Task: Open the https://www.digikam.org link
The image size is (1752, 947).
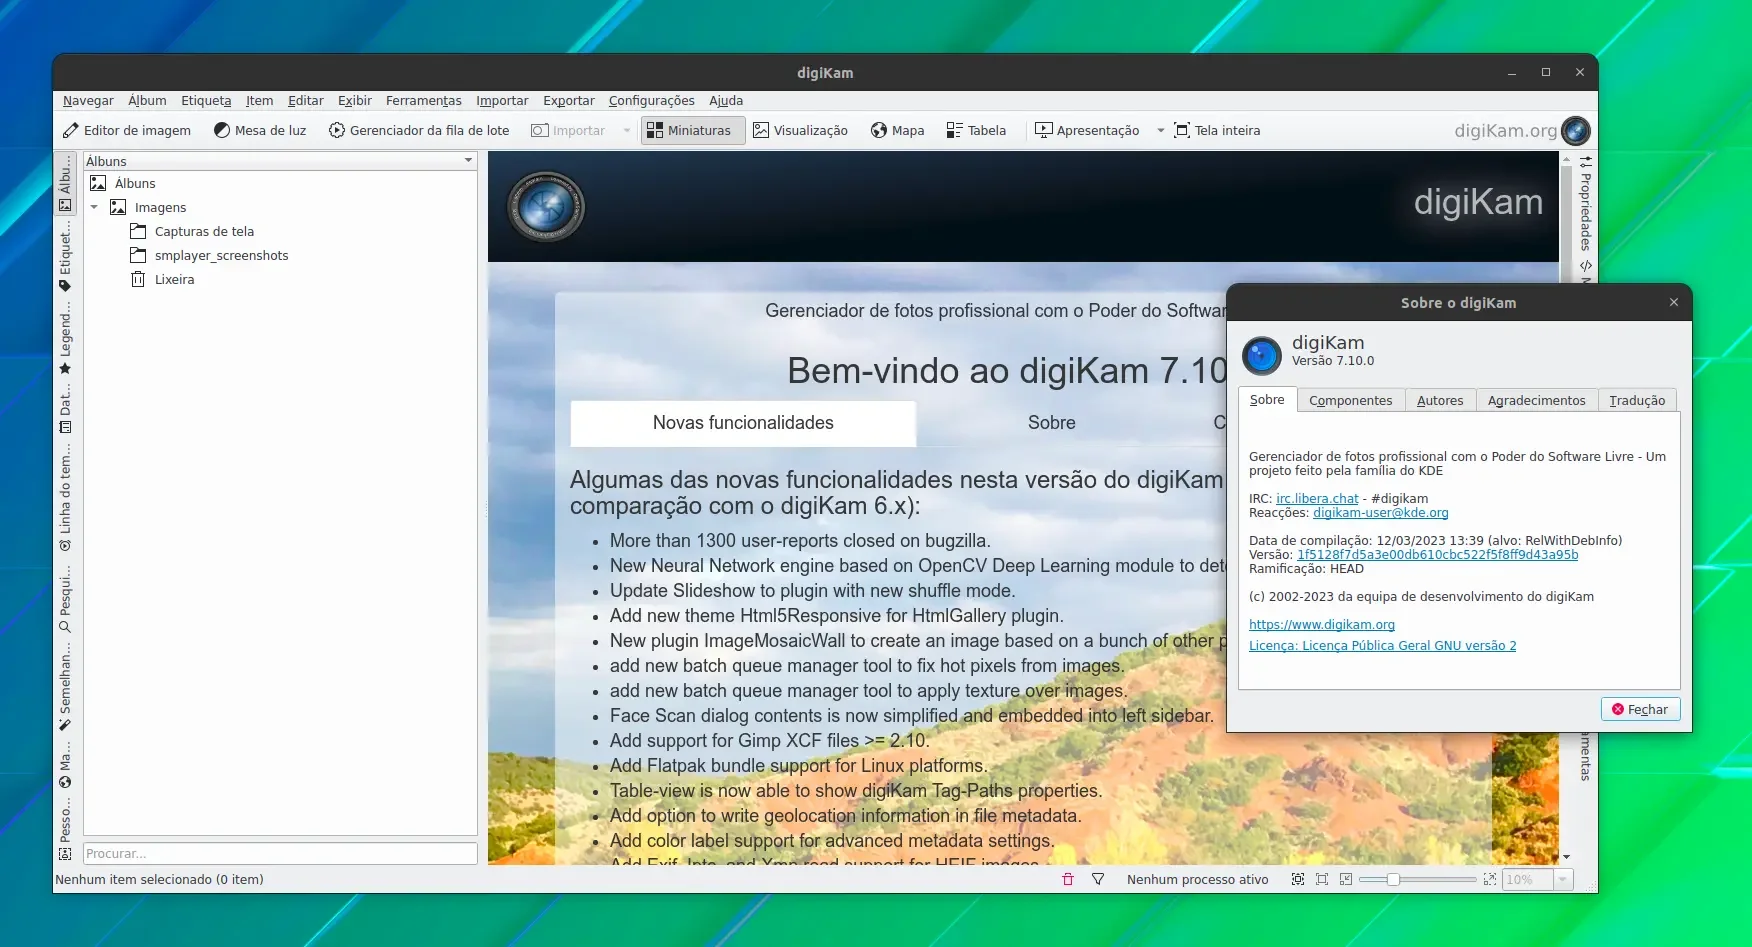Action: click(1321, 625)
